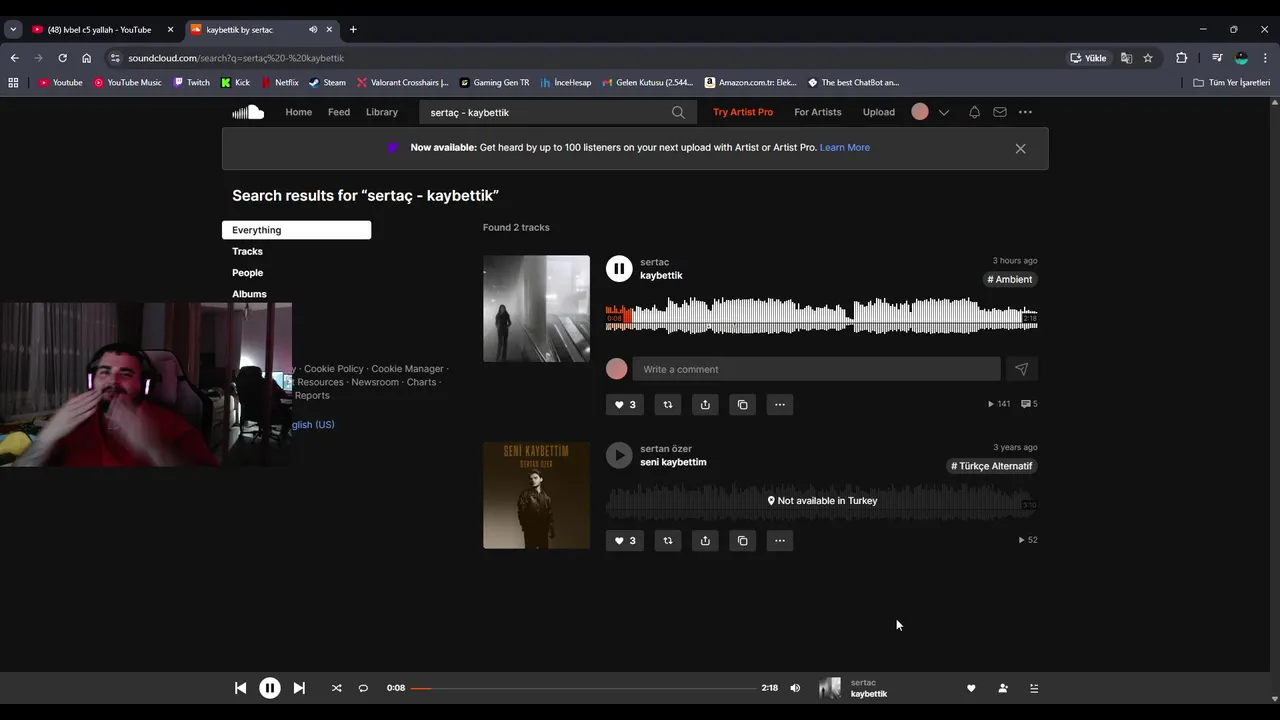
Task: Click the search magnifier icon
Action: pos(678,112)
